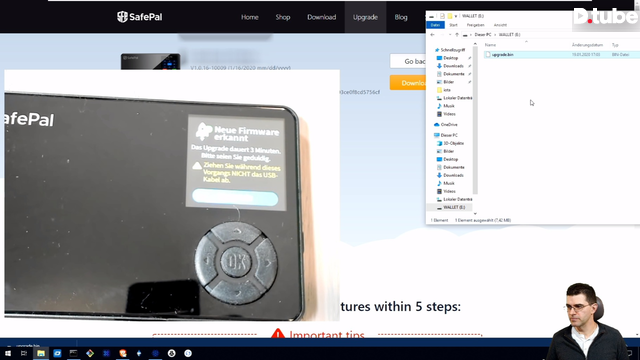The width and height of the screenshot is (640, 360).
Task: Click the Brave browser taskbar icon
Action: click(122, 353)
